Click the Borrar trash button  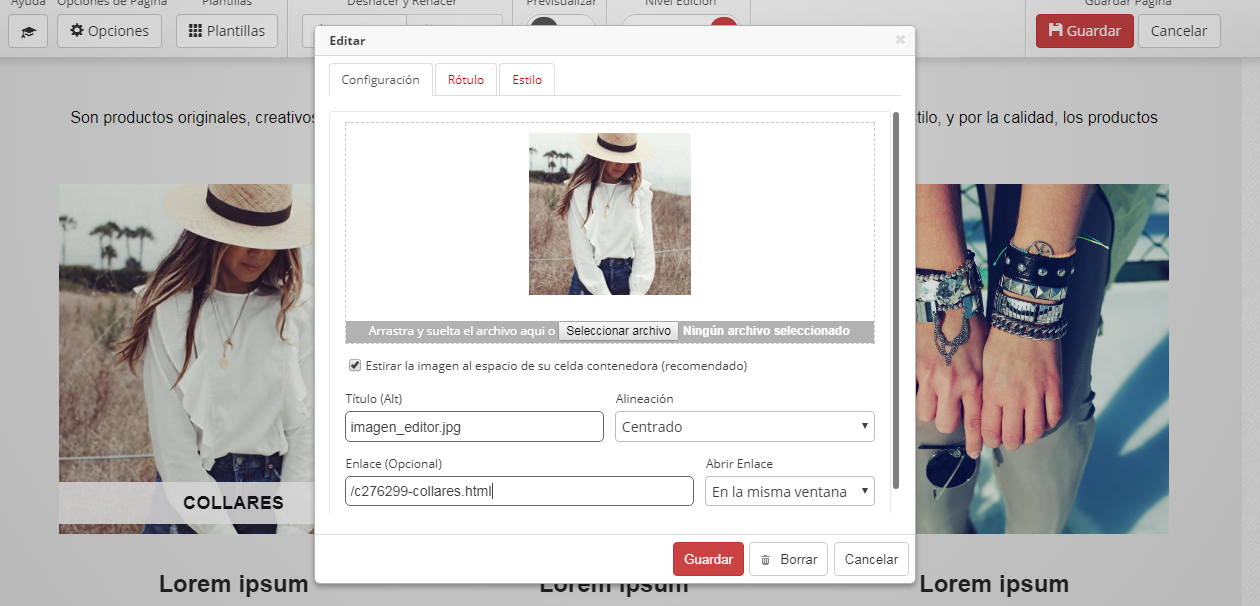pos(788,559)
